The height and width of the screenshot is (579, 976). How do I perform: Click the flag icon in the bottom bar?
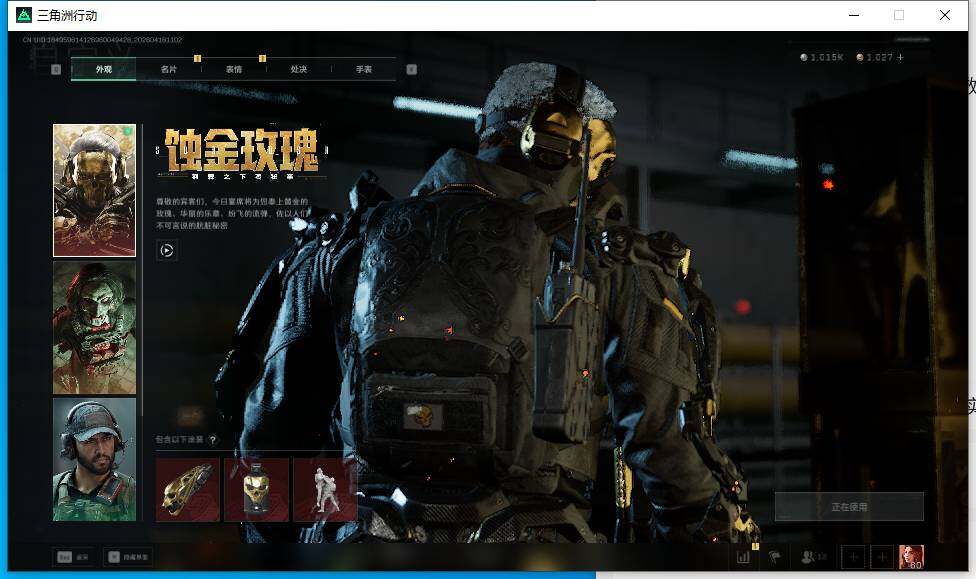click(x=774, y=557)
